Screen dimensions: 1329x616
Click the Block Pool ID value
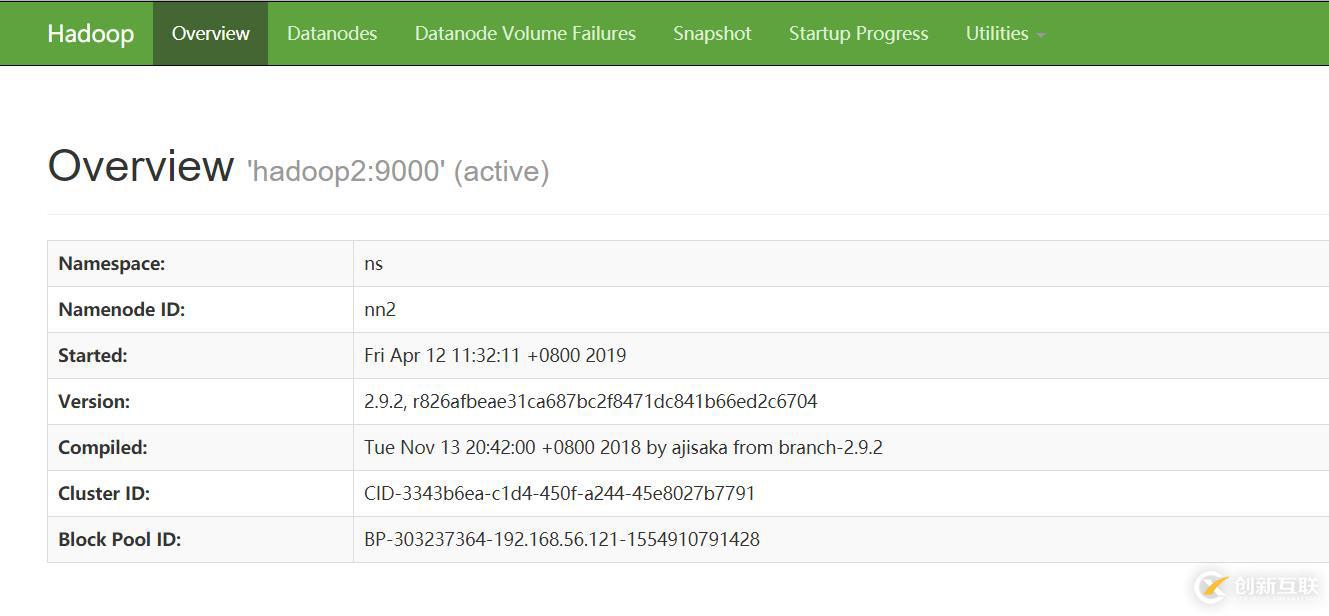click(x=562, y=539)
